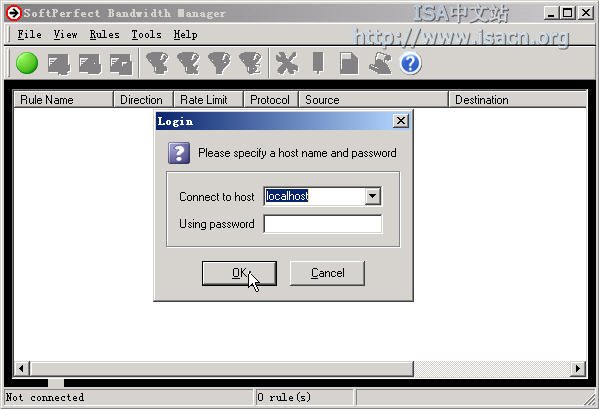
Task: Expand the Connect to host dropdown arrow
Action: pos(372,196)
